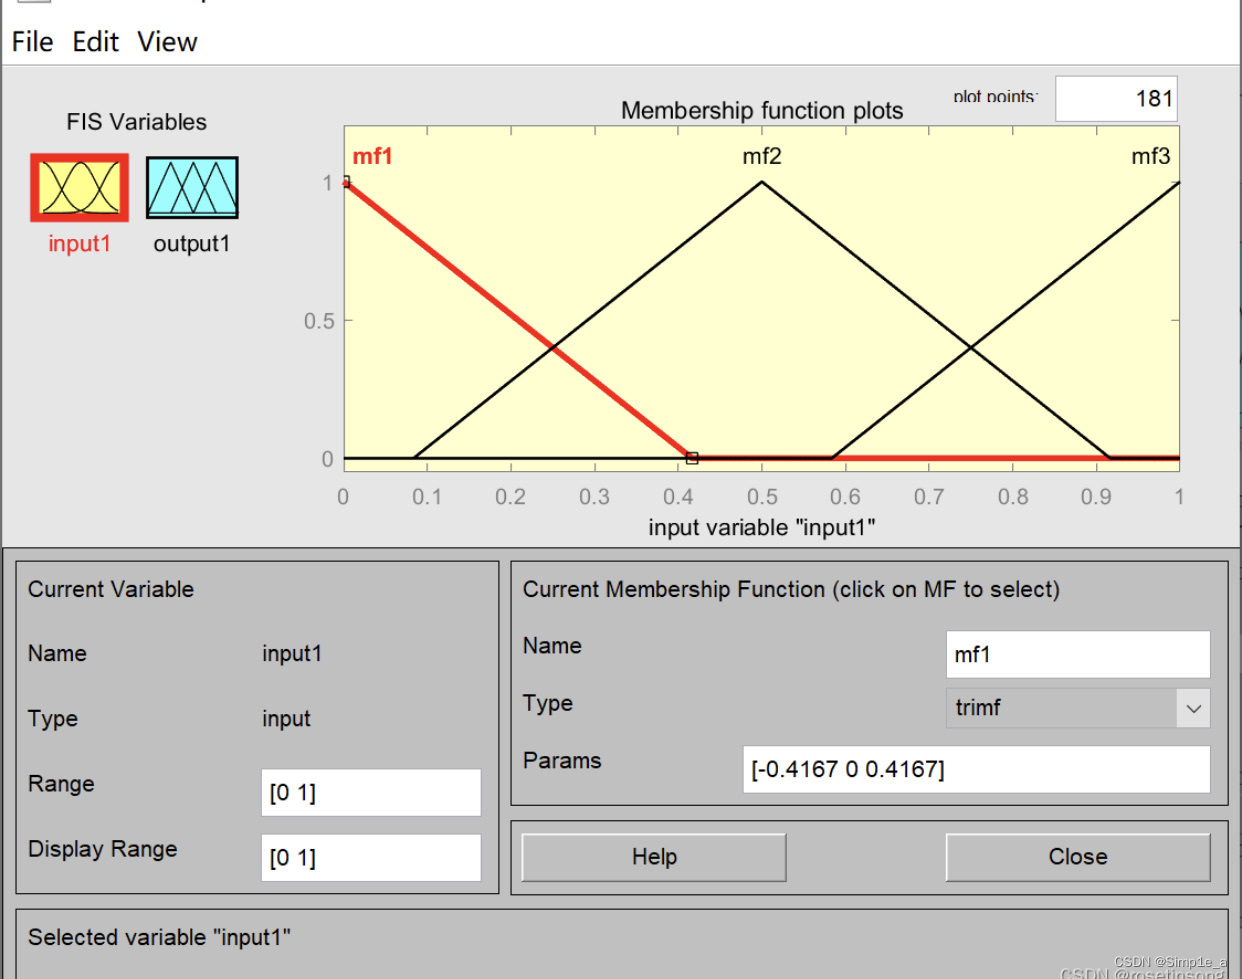
Task: Click the Params field with [-0.4167 0 0.4167]
Action: click(x=976, y=769)
